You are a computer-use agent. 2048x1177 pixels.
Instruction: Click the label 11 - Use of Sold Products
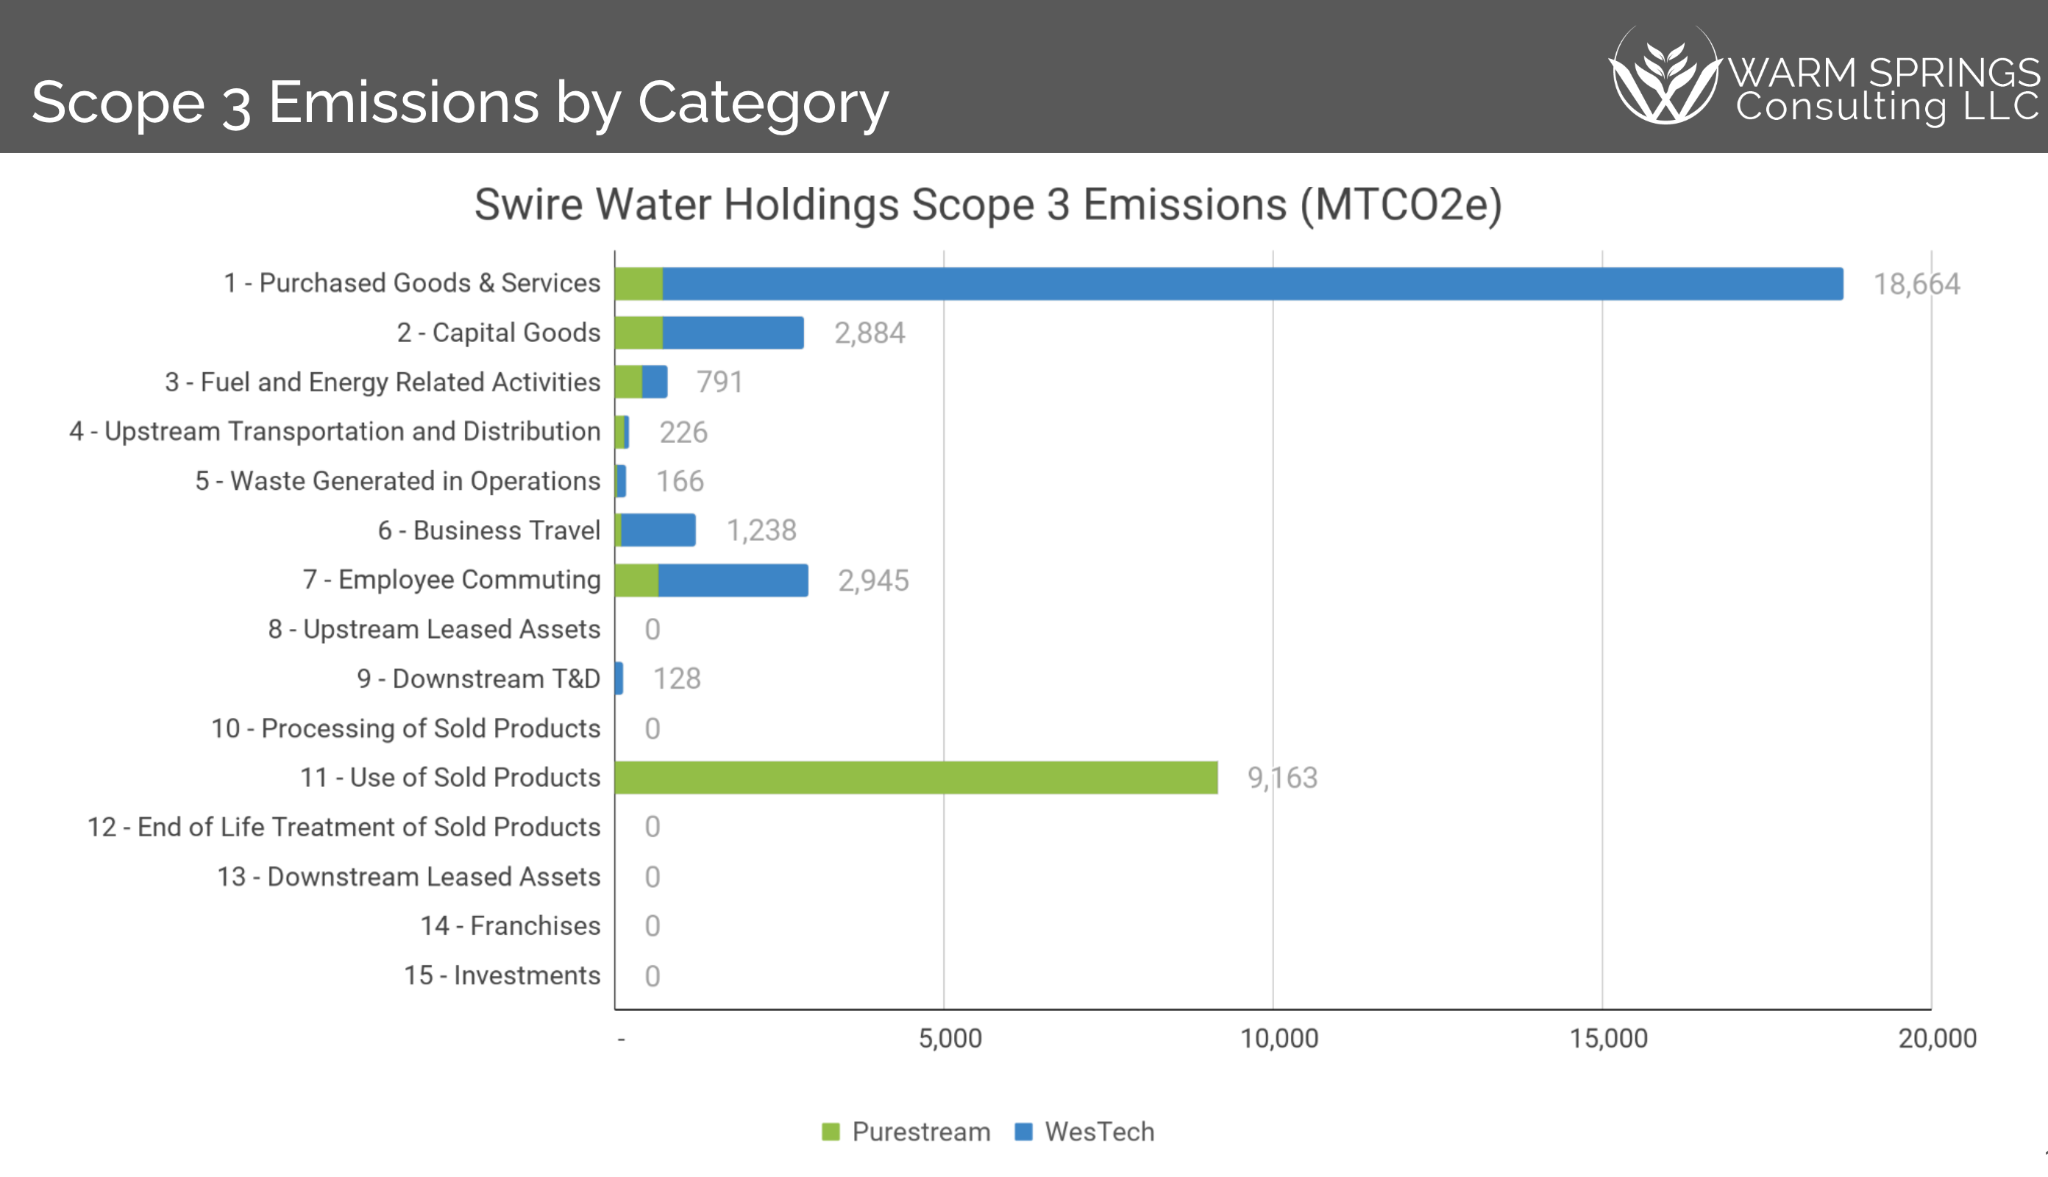[x=450, y=778]
